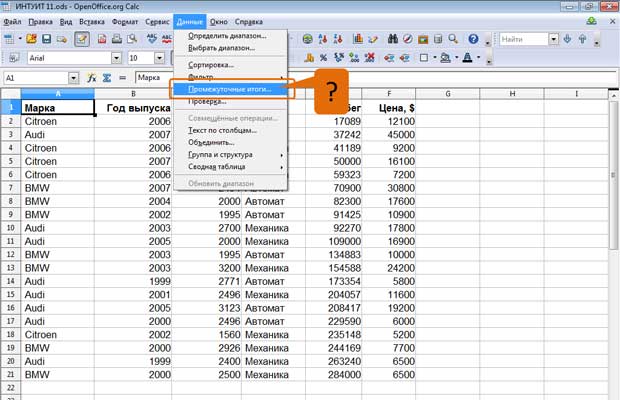The height and width of the screenshot is (400, 620).
Task: Open the Файл menu
Action: [x=13, y=22]
